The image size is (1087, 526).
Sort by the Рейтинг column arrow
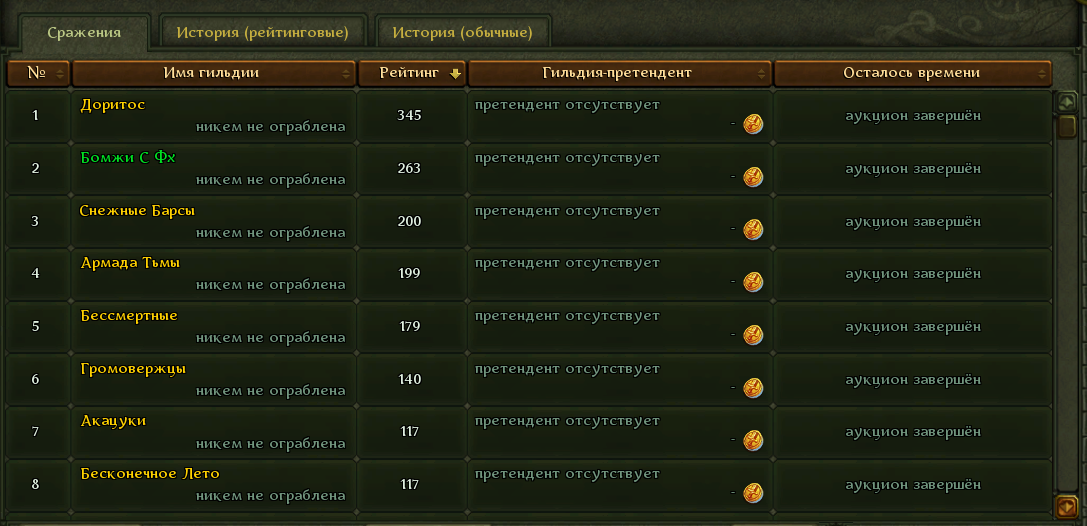coord(455,73)
